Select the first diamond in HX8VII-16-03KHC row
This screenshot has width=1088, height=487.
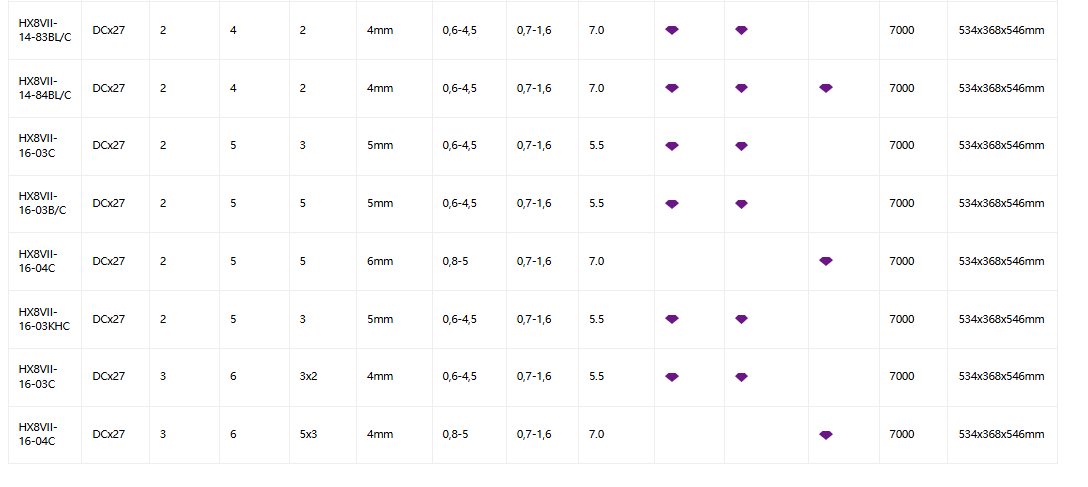672,319
